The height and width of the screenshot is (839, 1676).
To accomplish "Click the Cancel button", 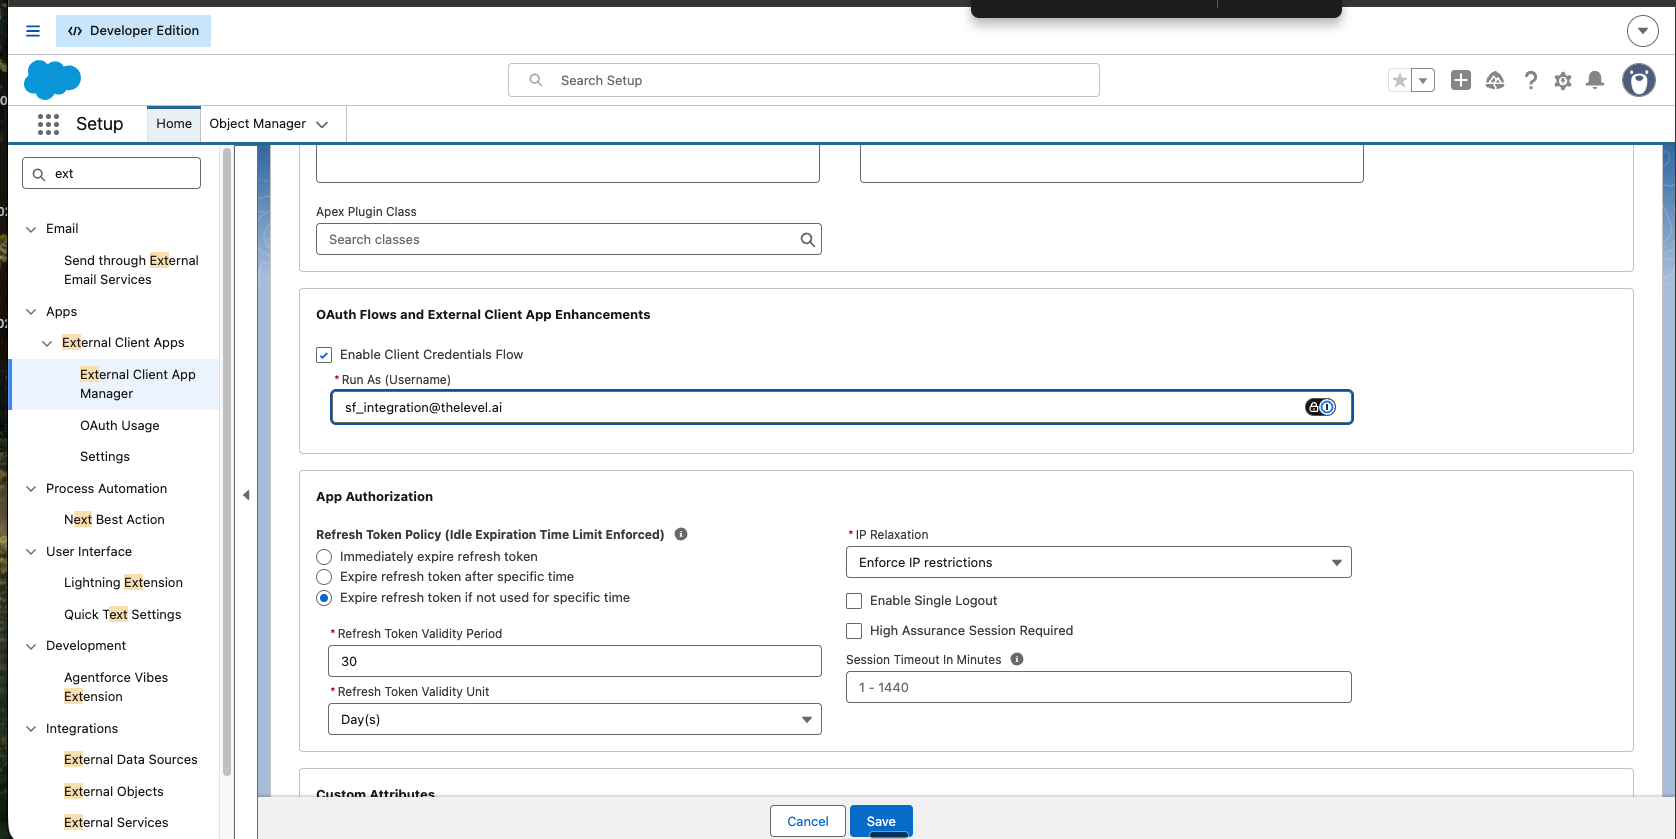I will coord(808,821).
